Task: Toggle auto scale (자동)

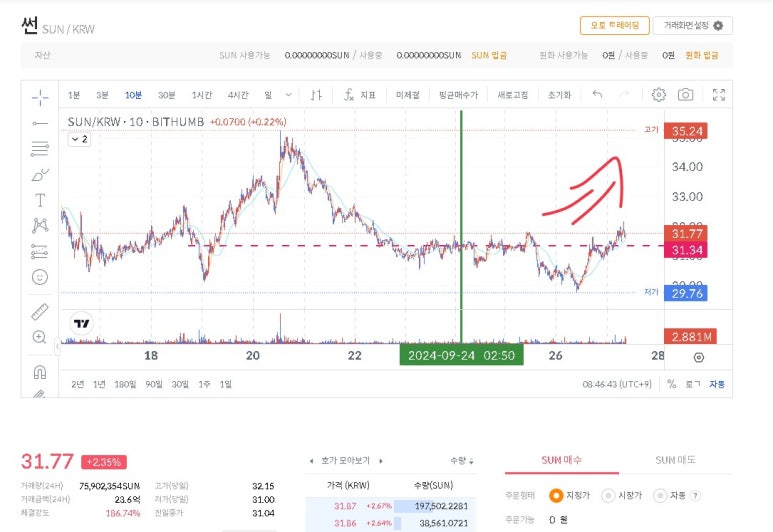Action: point(717,384)
